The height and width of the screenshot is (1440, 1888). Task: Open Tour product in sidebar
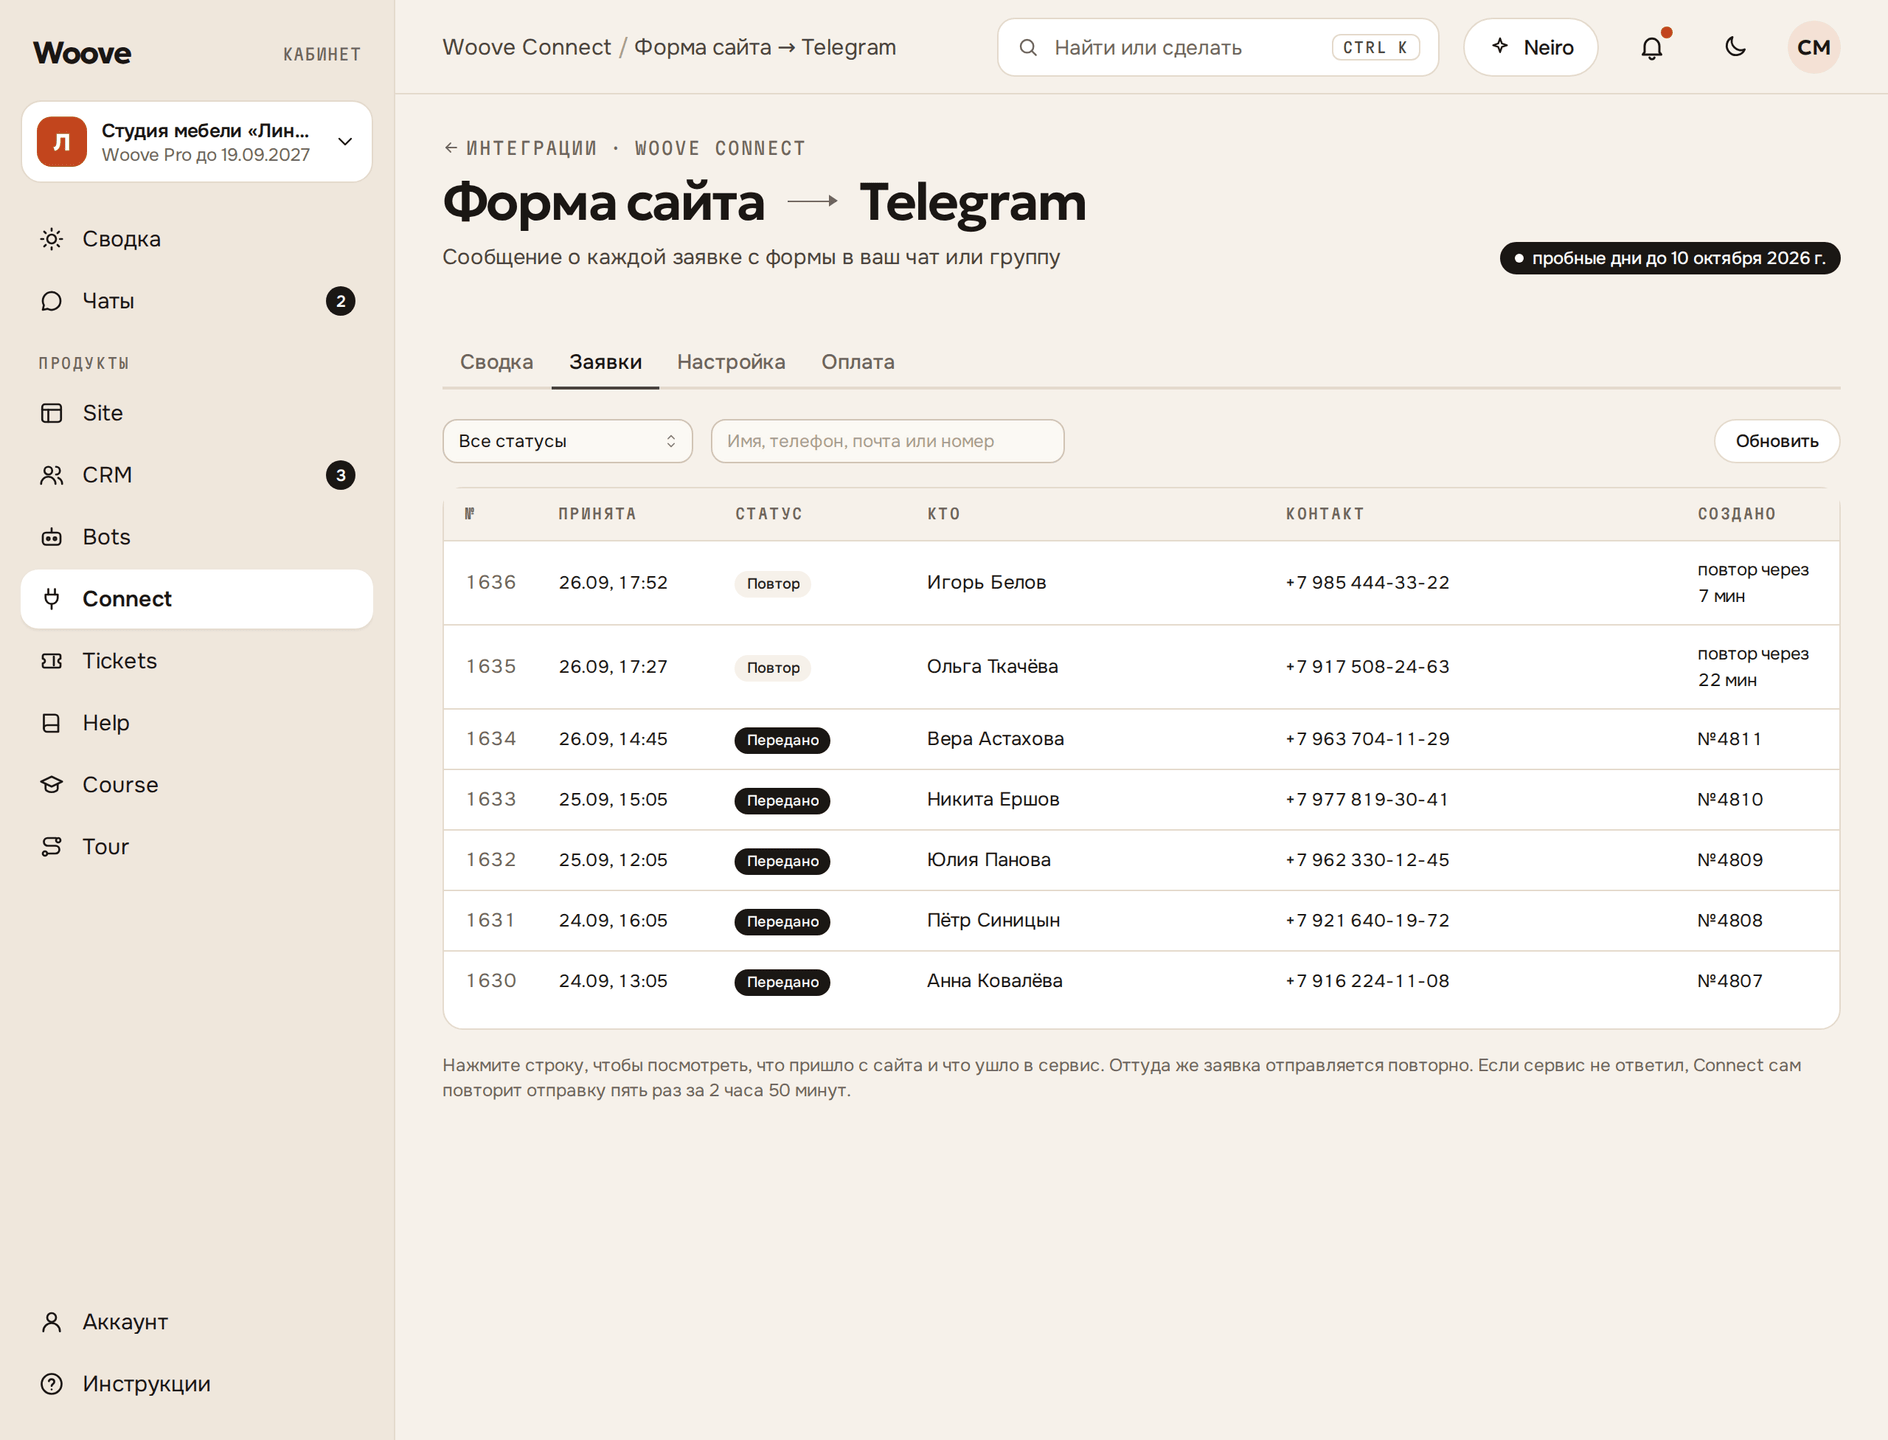pyautogui.click(x=197, y=847)
